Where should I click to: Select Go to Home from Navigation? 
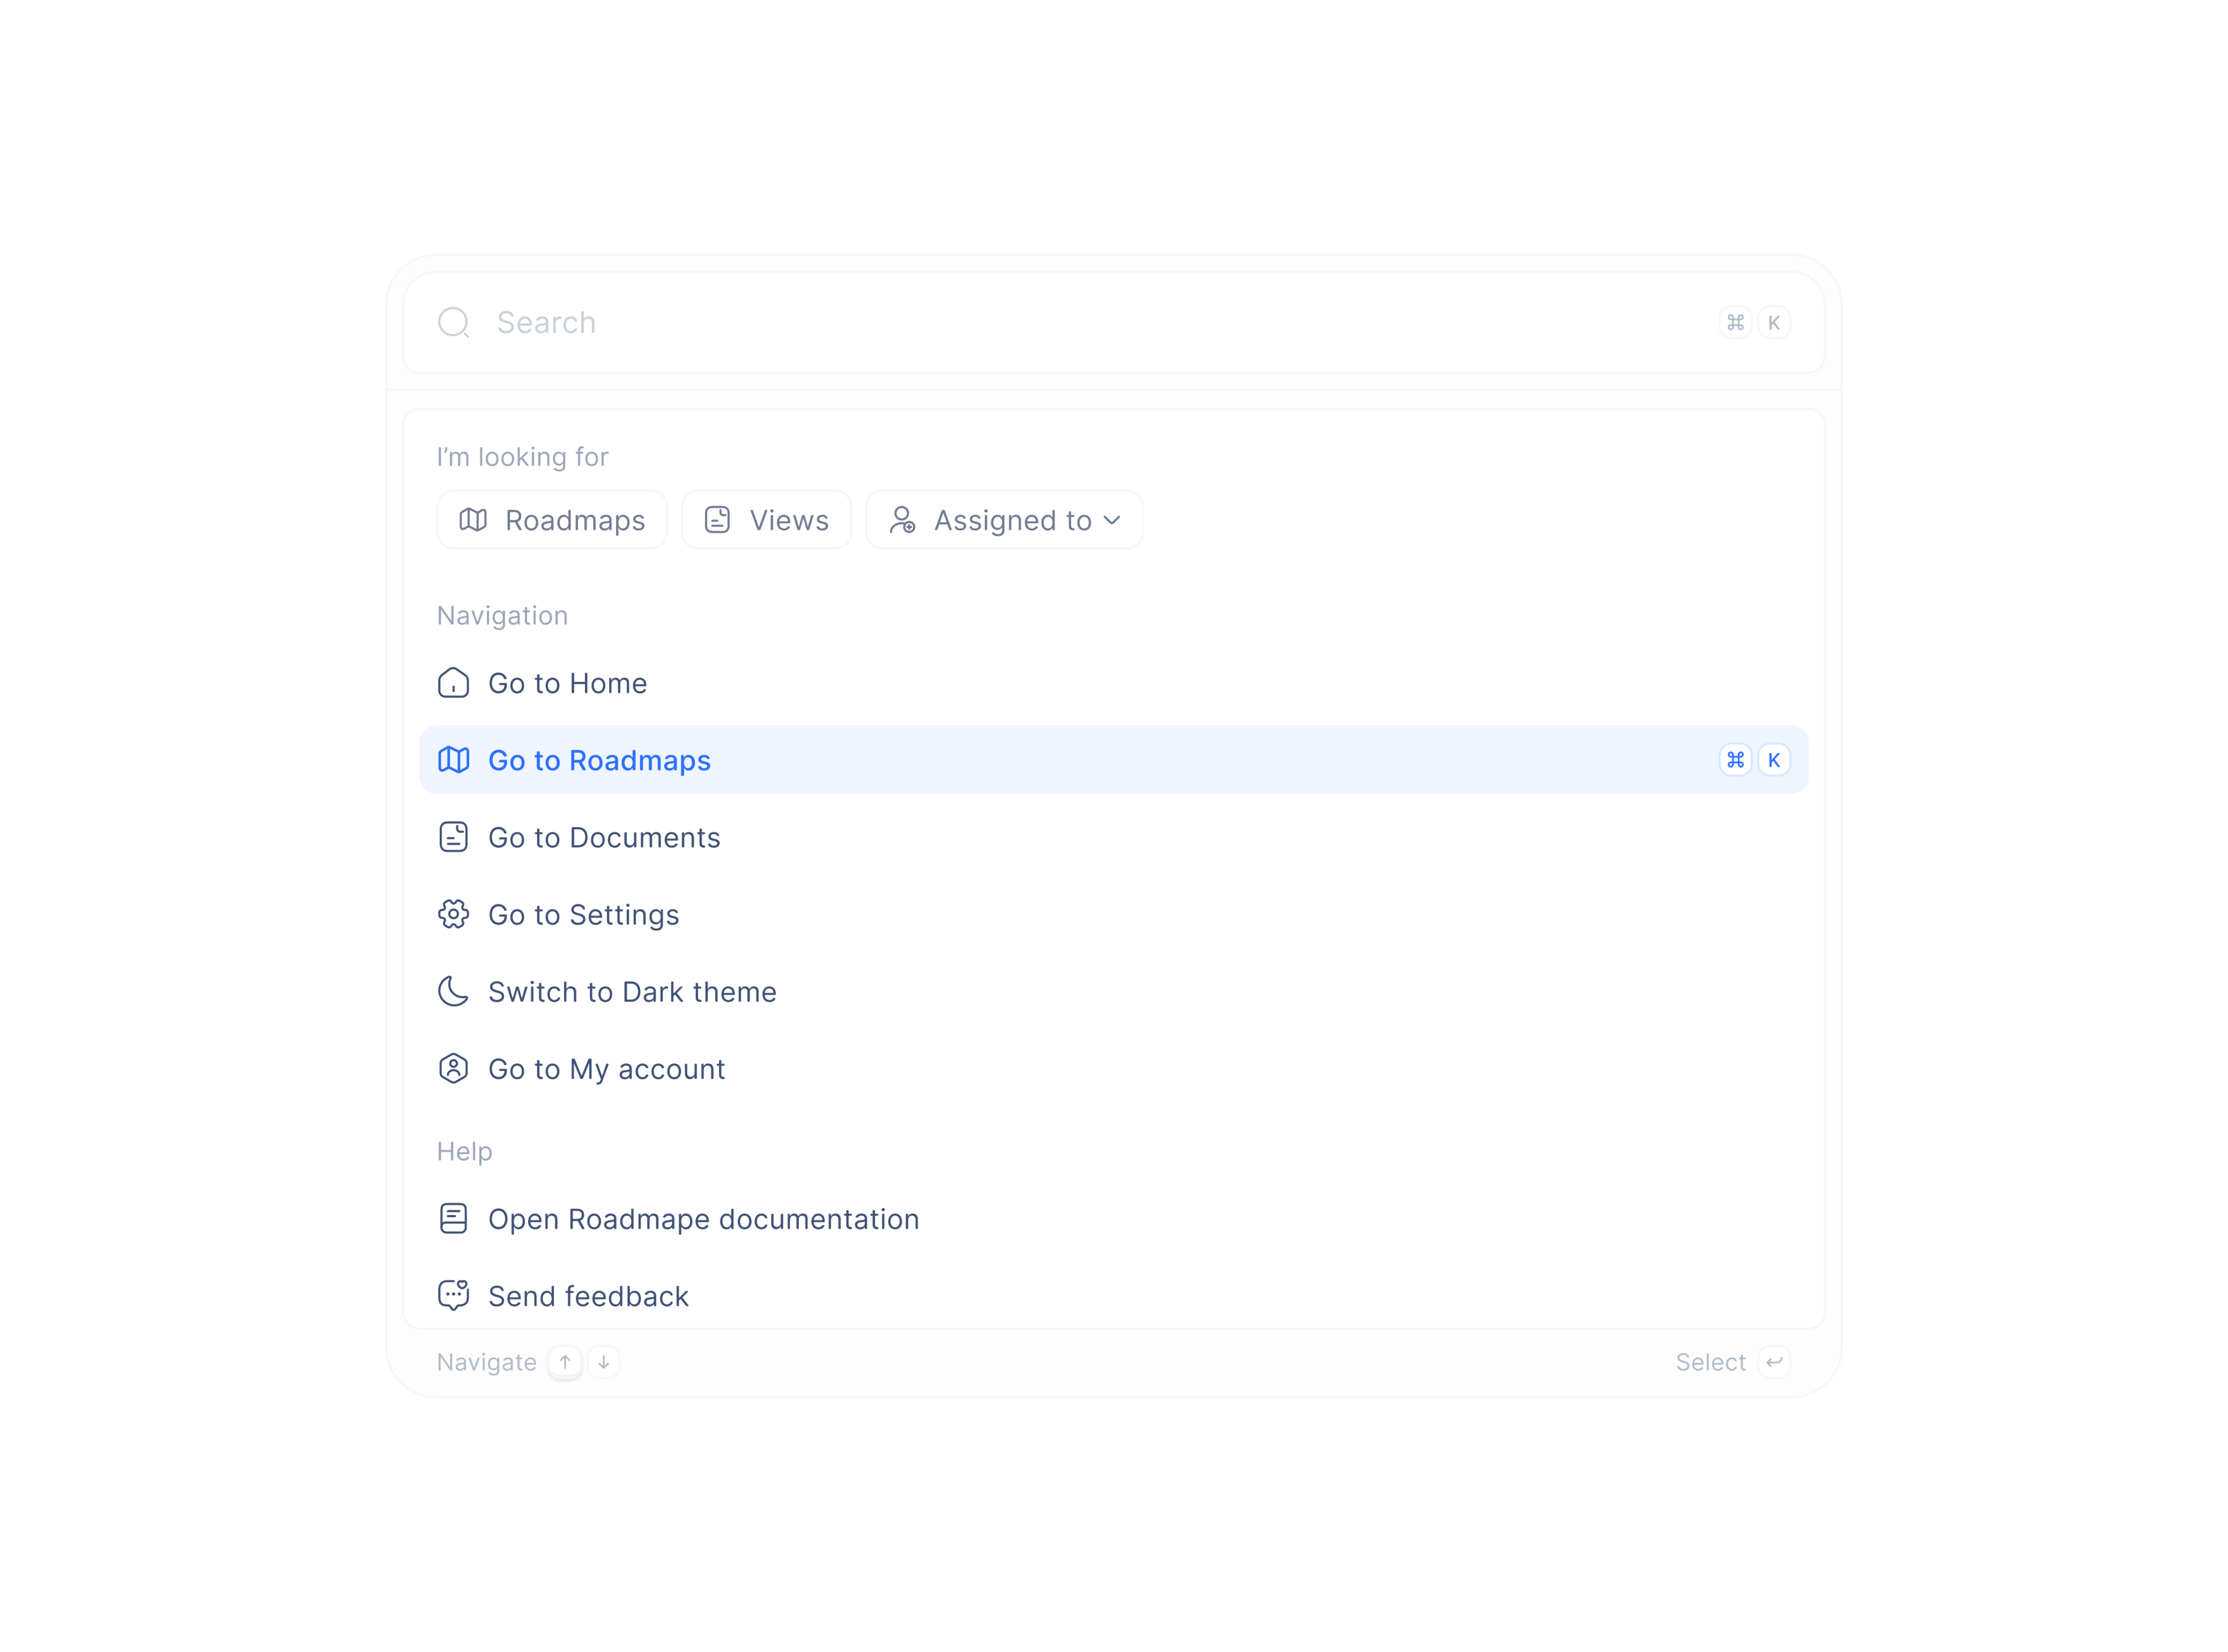point(567,683)
